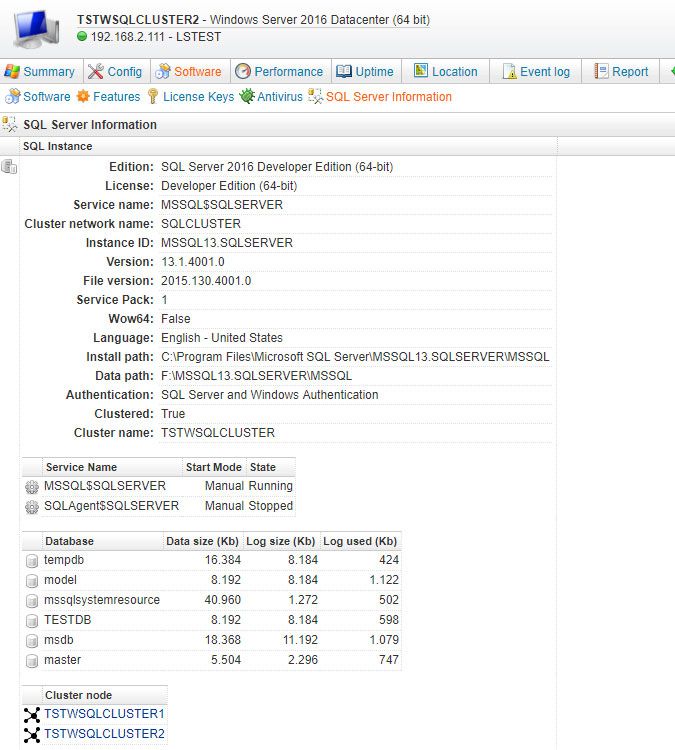Open the Summary tab
This screenshot has height=750, width=675.
coord(41,72)
